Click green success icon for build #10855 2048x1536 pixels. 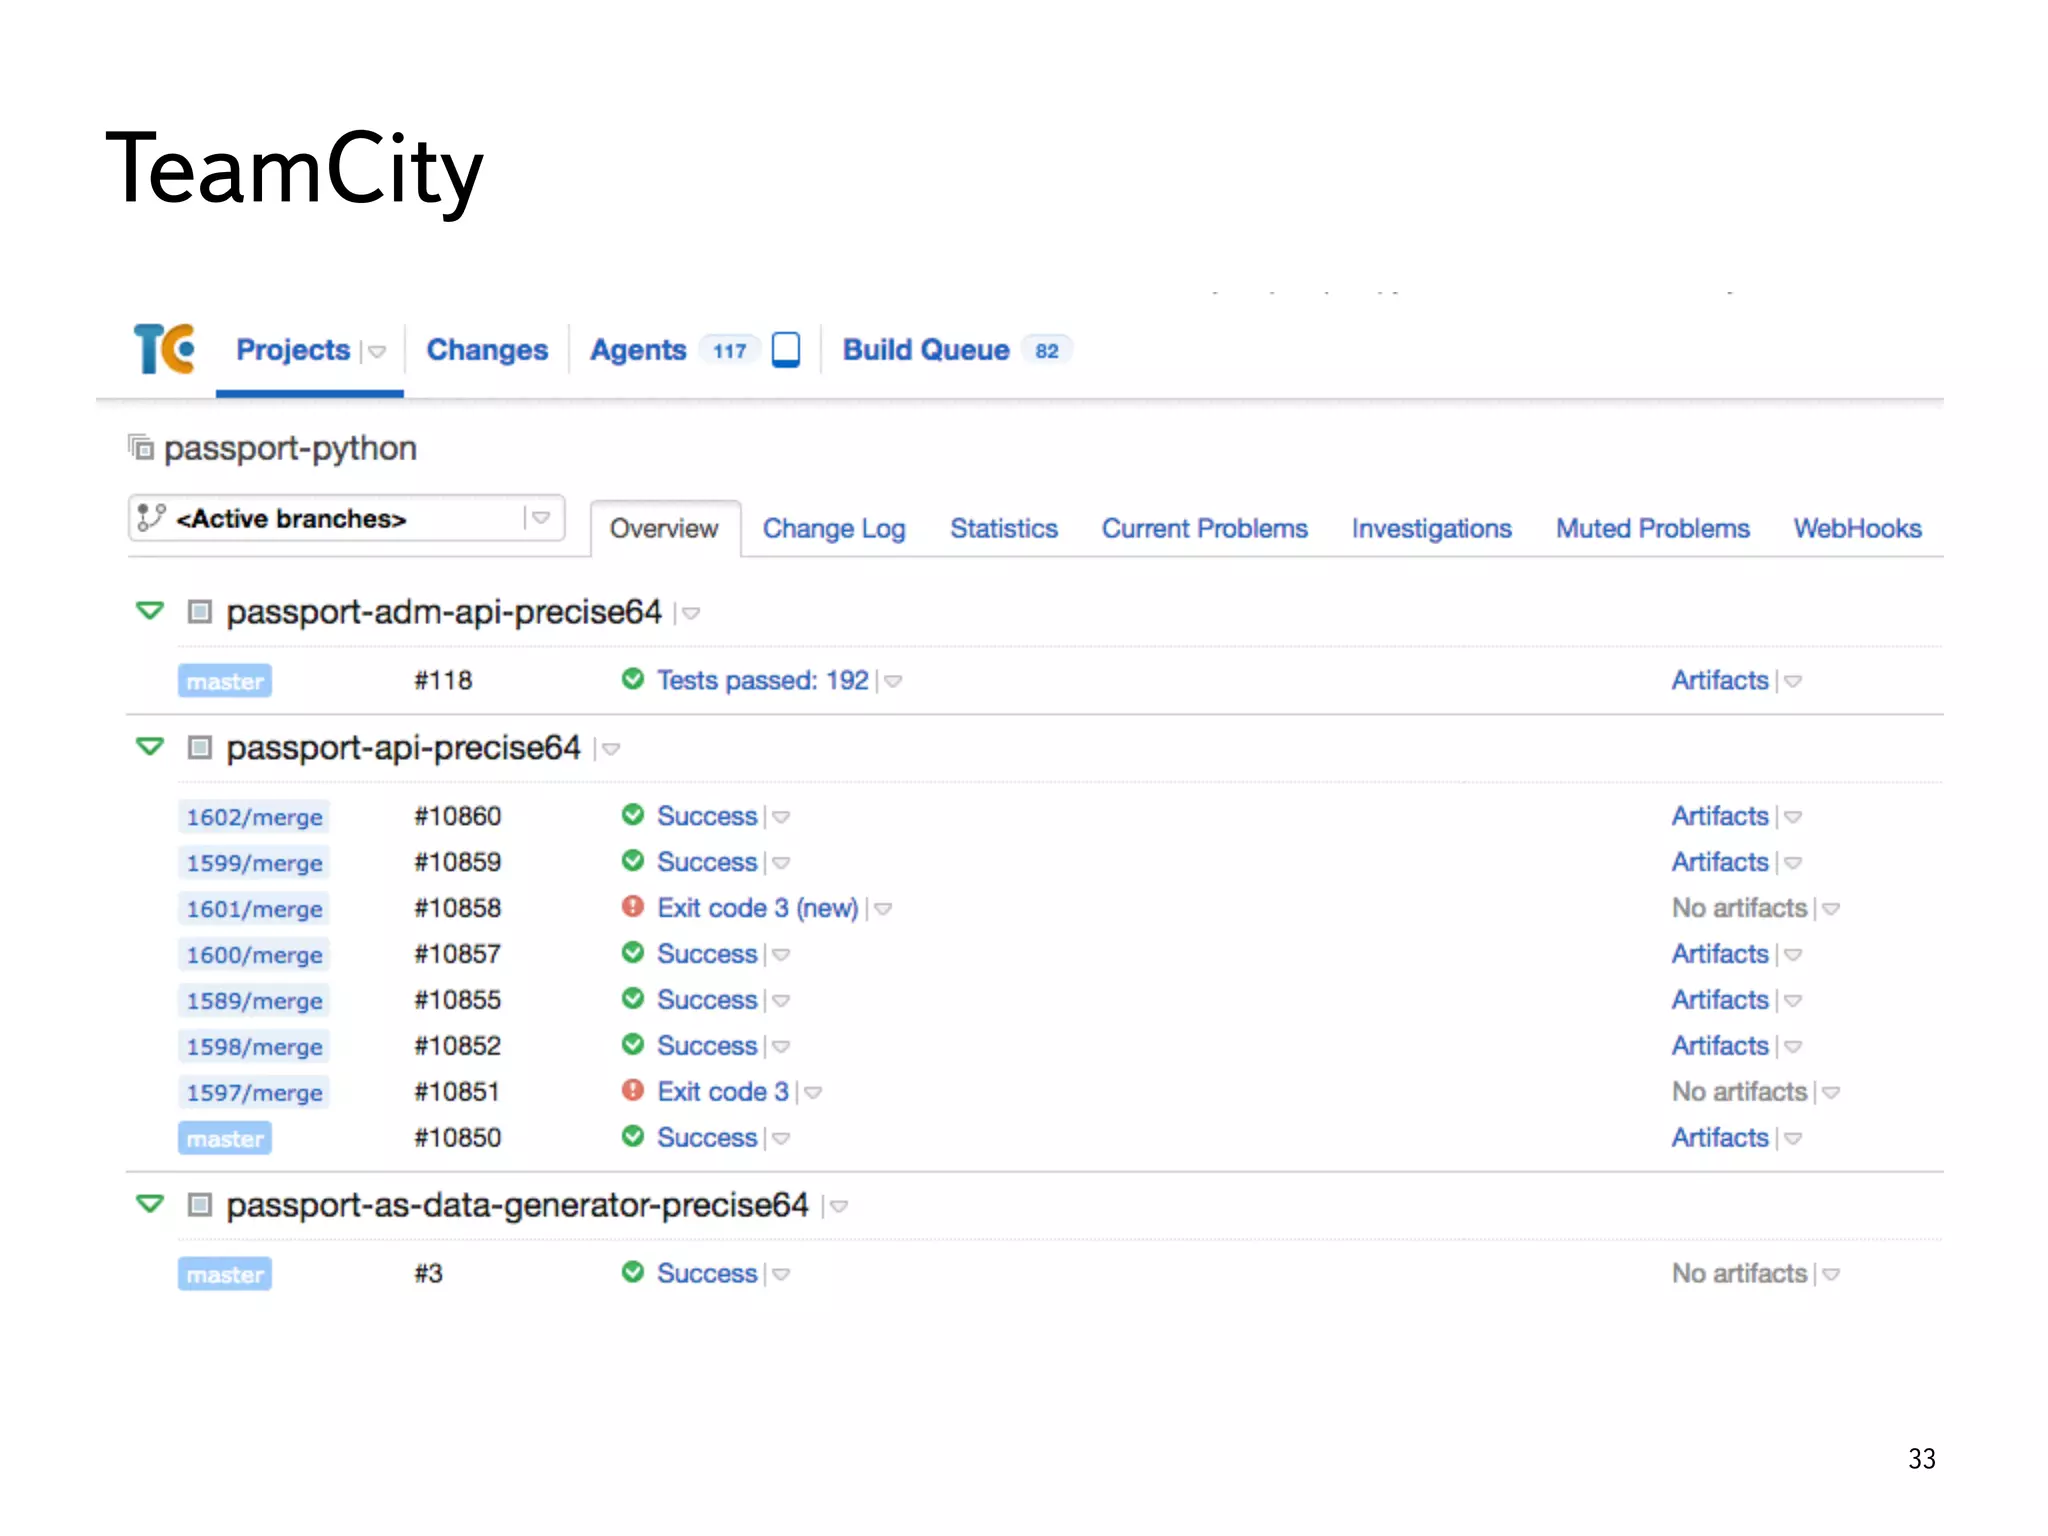[633, 999]
